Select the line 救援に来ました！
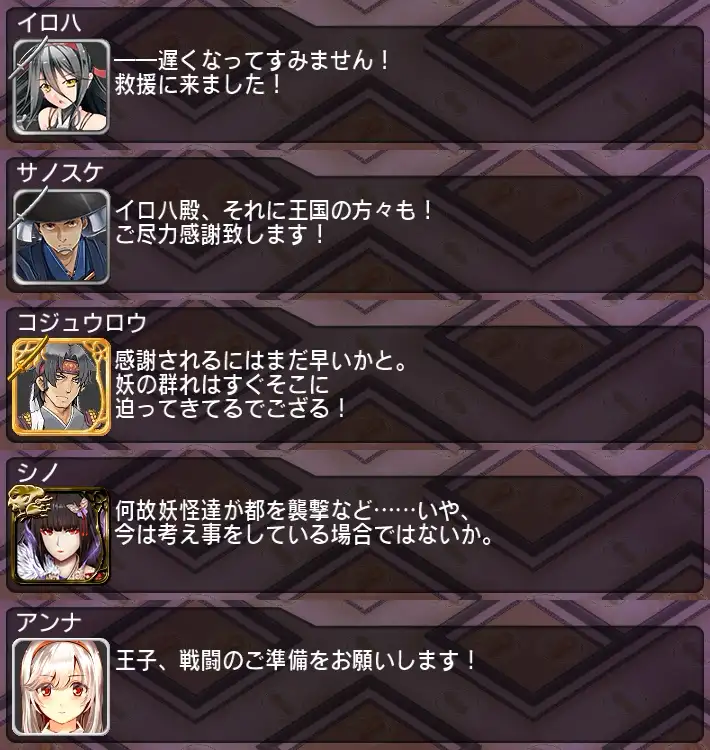This screenshot has width=710, height=750. (x=198, y=85)
